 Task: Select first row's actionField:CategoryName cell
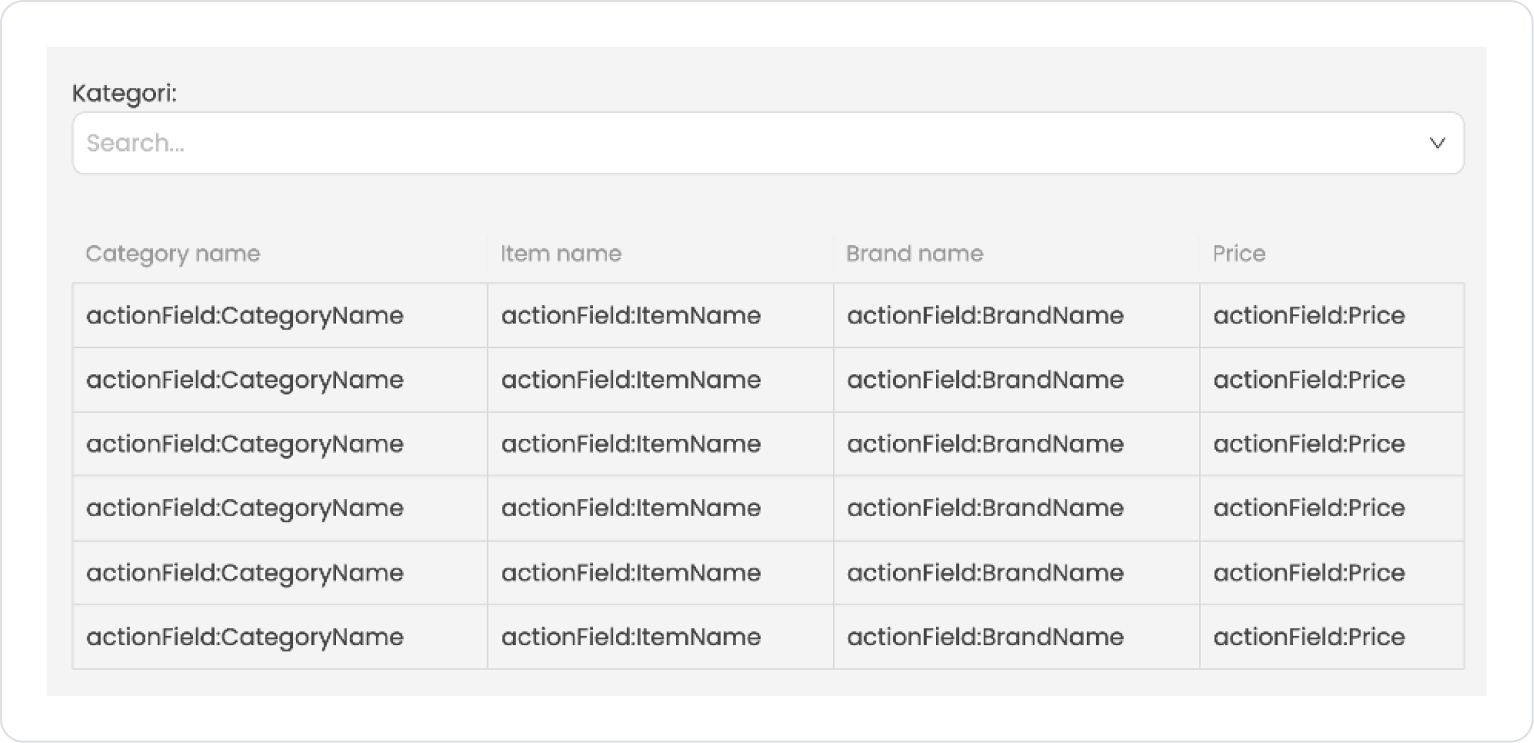245,316
